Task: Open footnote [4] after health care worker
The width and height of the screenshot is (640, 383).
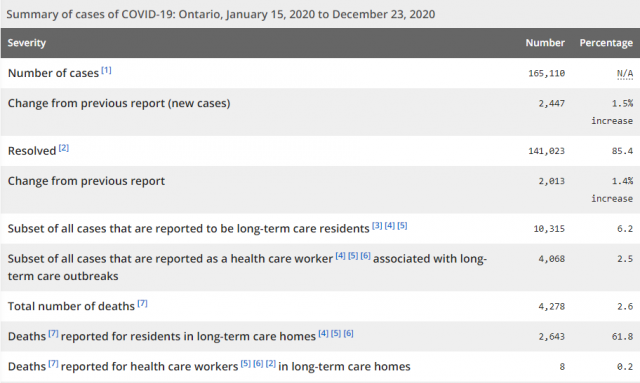Action: pos(340,256)
